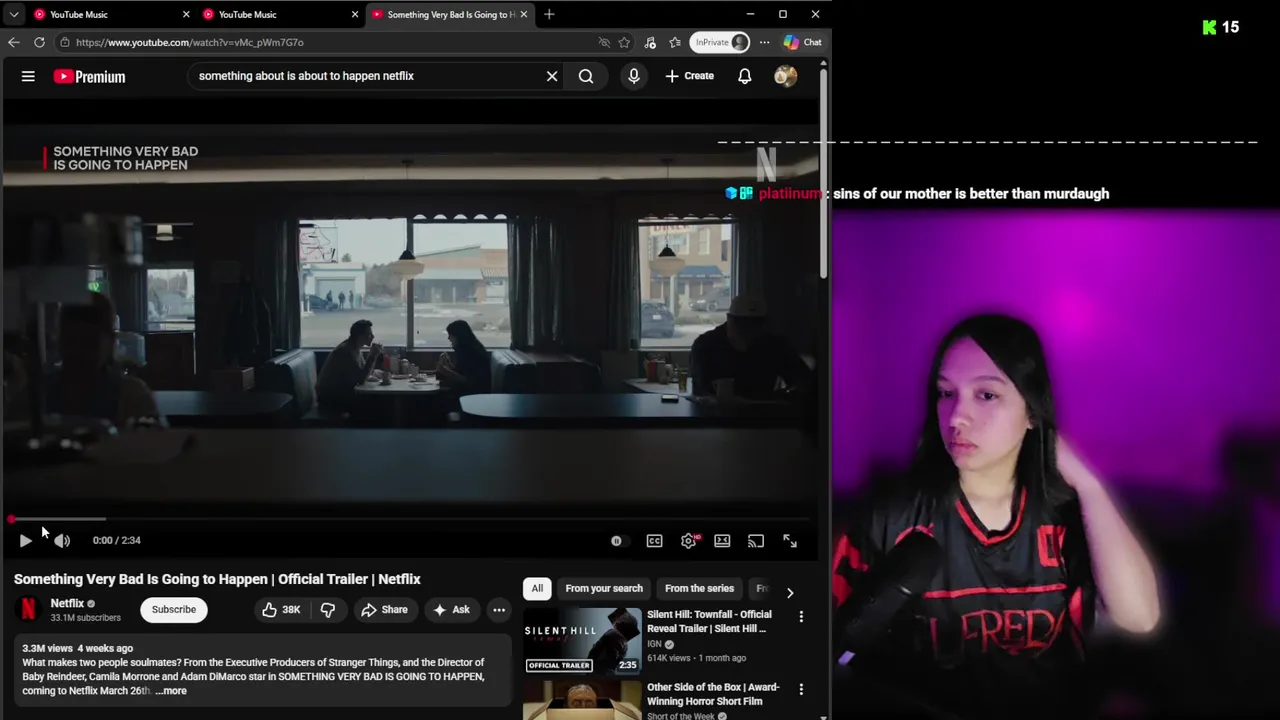Open Silent Hill: Townfall video title
The width and height of the screenshot is (1280, 720).
(x=709, y=622)
